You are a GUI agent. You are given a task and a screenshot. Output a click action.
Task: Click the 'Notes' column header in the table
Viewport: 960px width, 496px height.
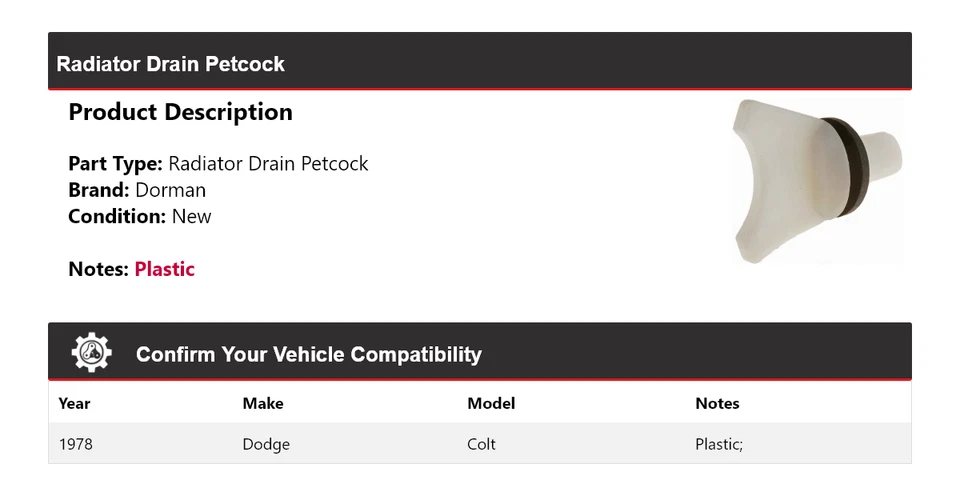717,404
